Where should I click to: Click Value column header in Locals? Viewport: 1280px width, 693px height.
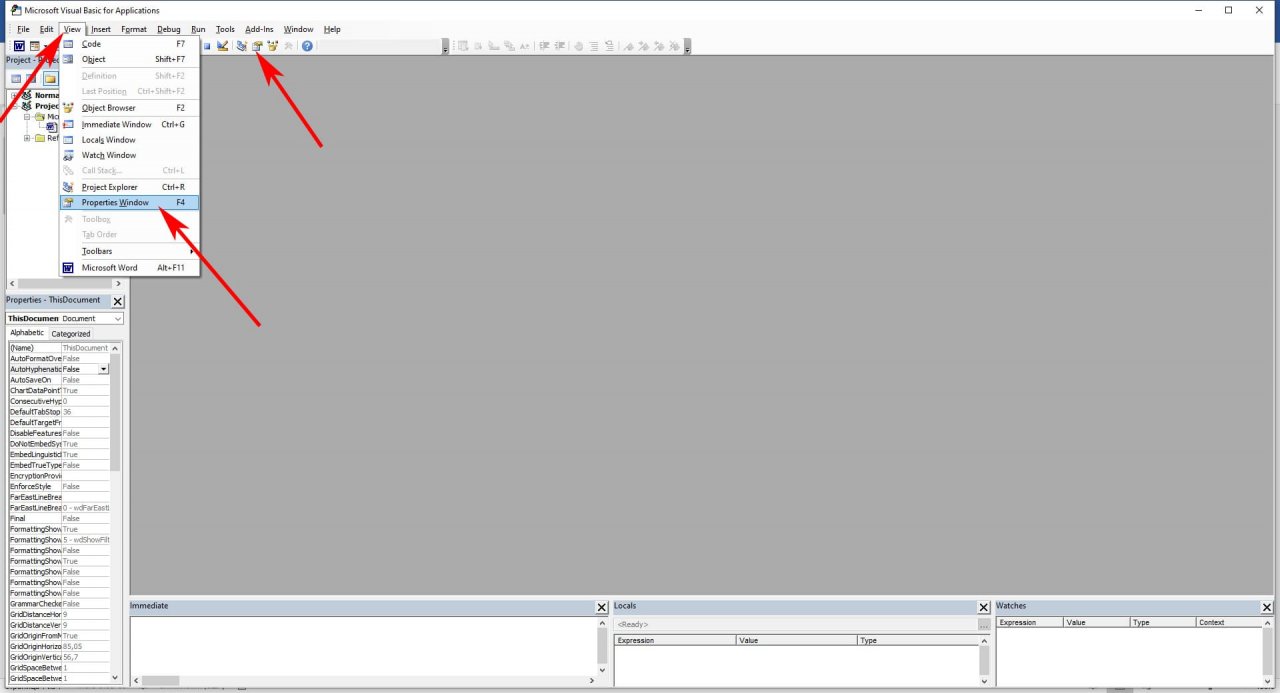[797, 640]
